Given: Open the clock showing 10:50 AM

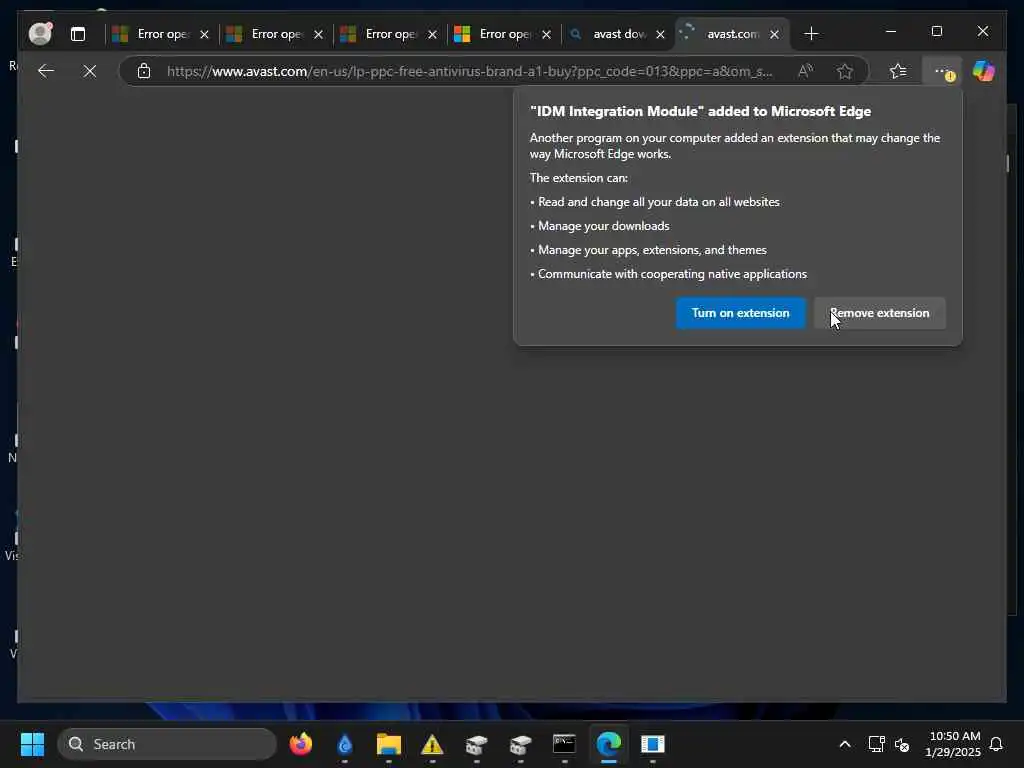Looking at the screenshot, I should pyautogui.click(x=953, y=744).
